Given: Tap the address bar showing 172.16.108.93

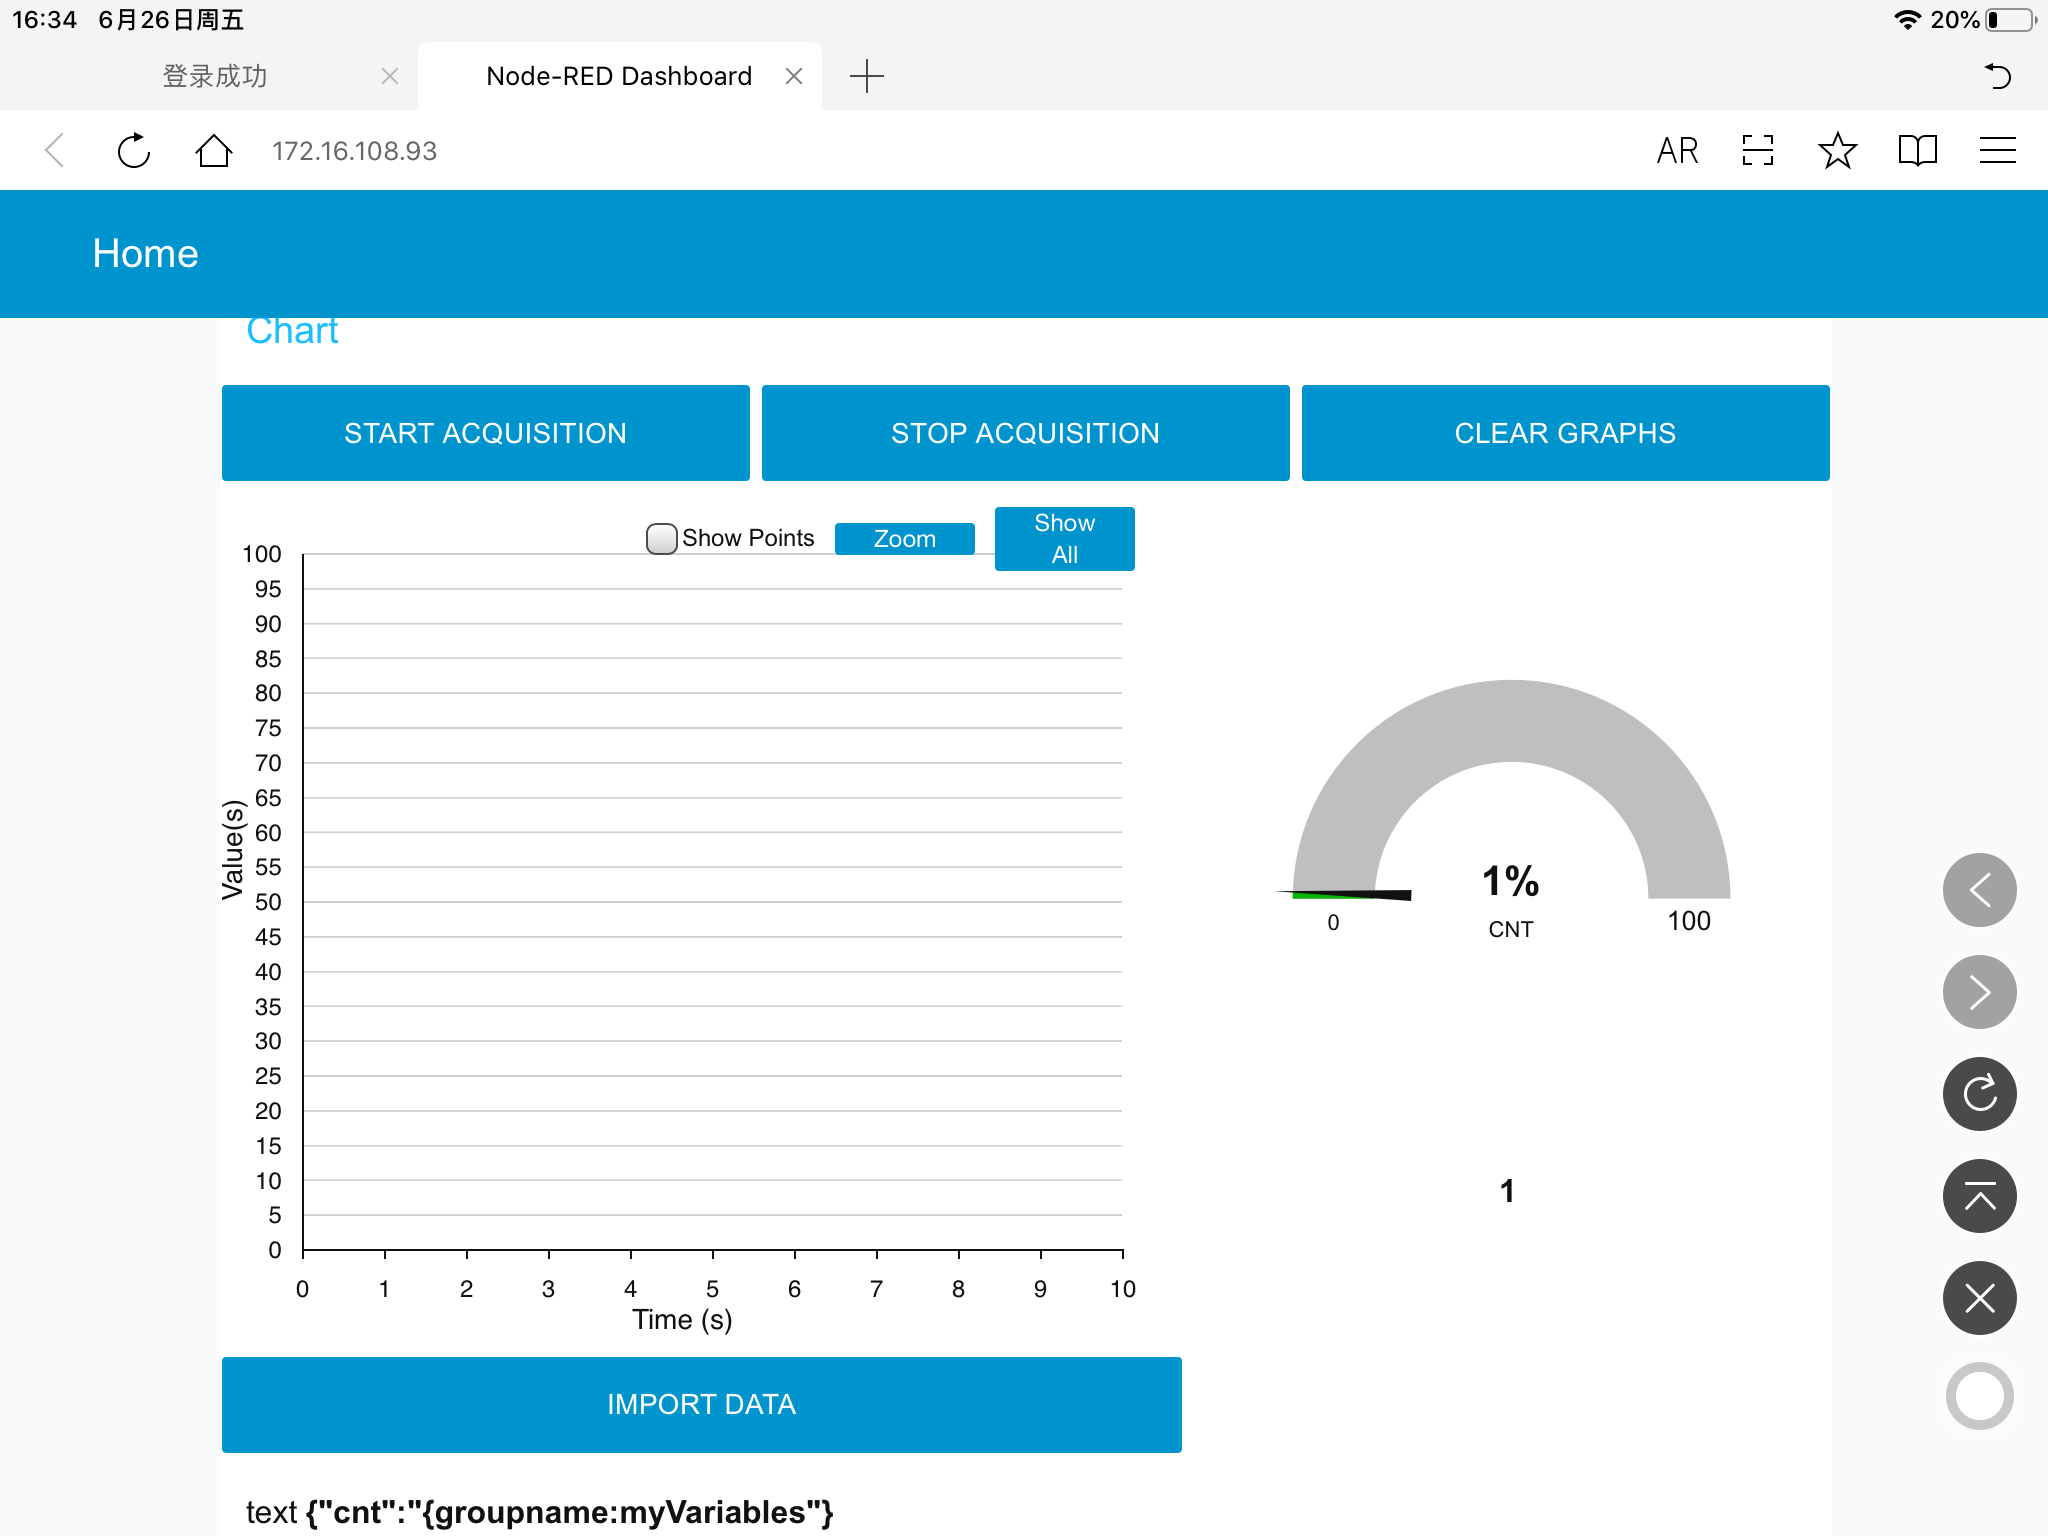Looking at the screenshot, I should [355, 151].
